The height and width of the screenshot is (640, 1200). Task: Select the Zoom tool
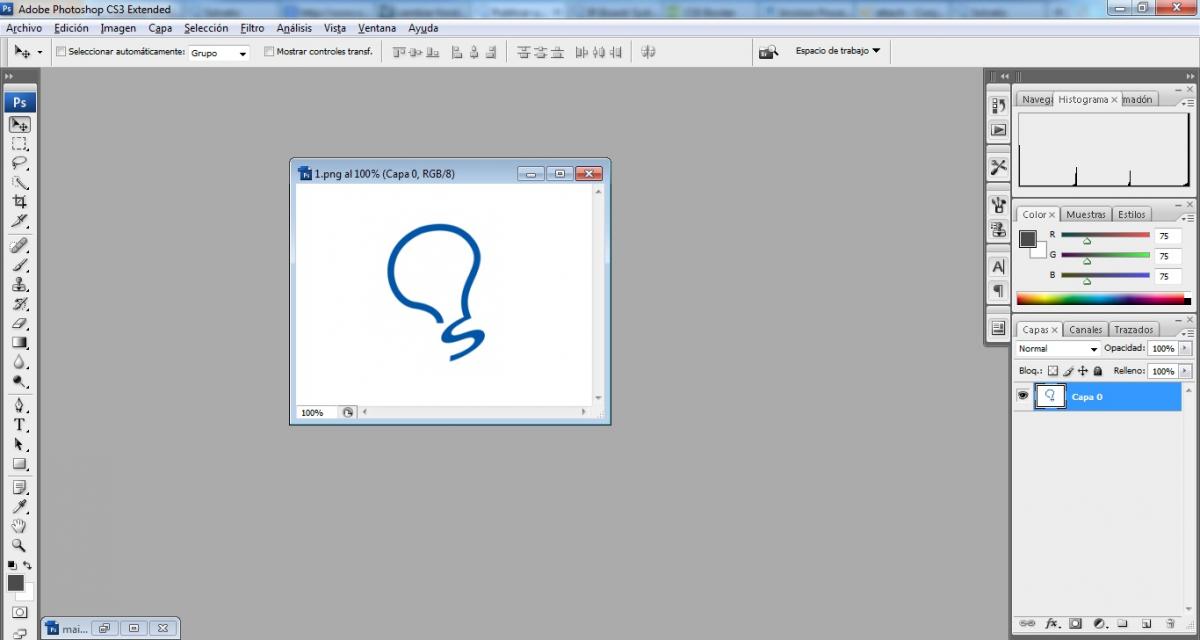click(19, 546)
